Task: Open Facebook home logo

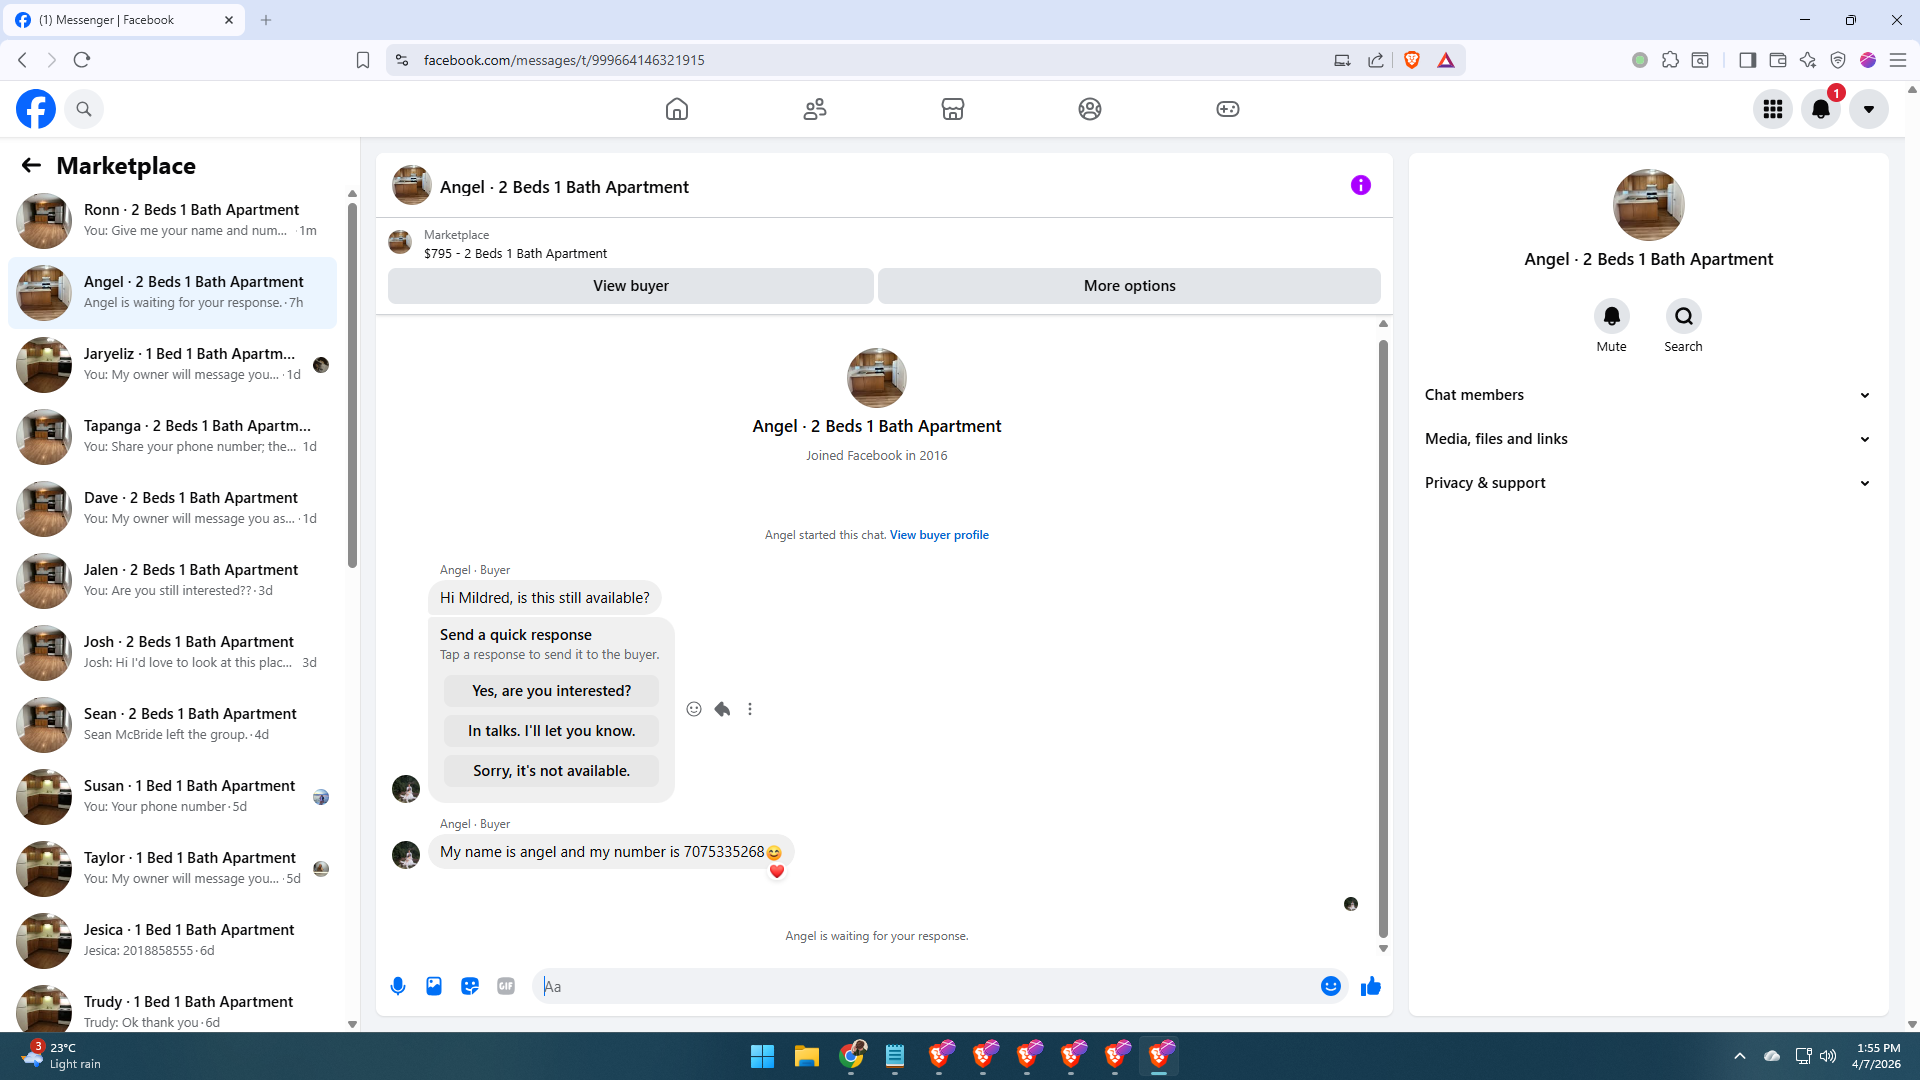Action: [x=36, y=109]
